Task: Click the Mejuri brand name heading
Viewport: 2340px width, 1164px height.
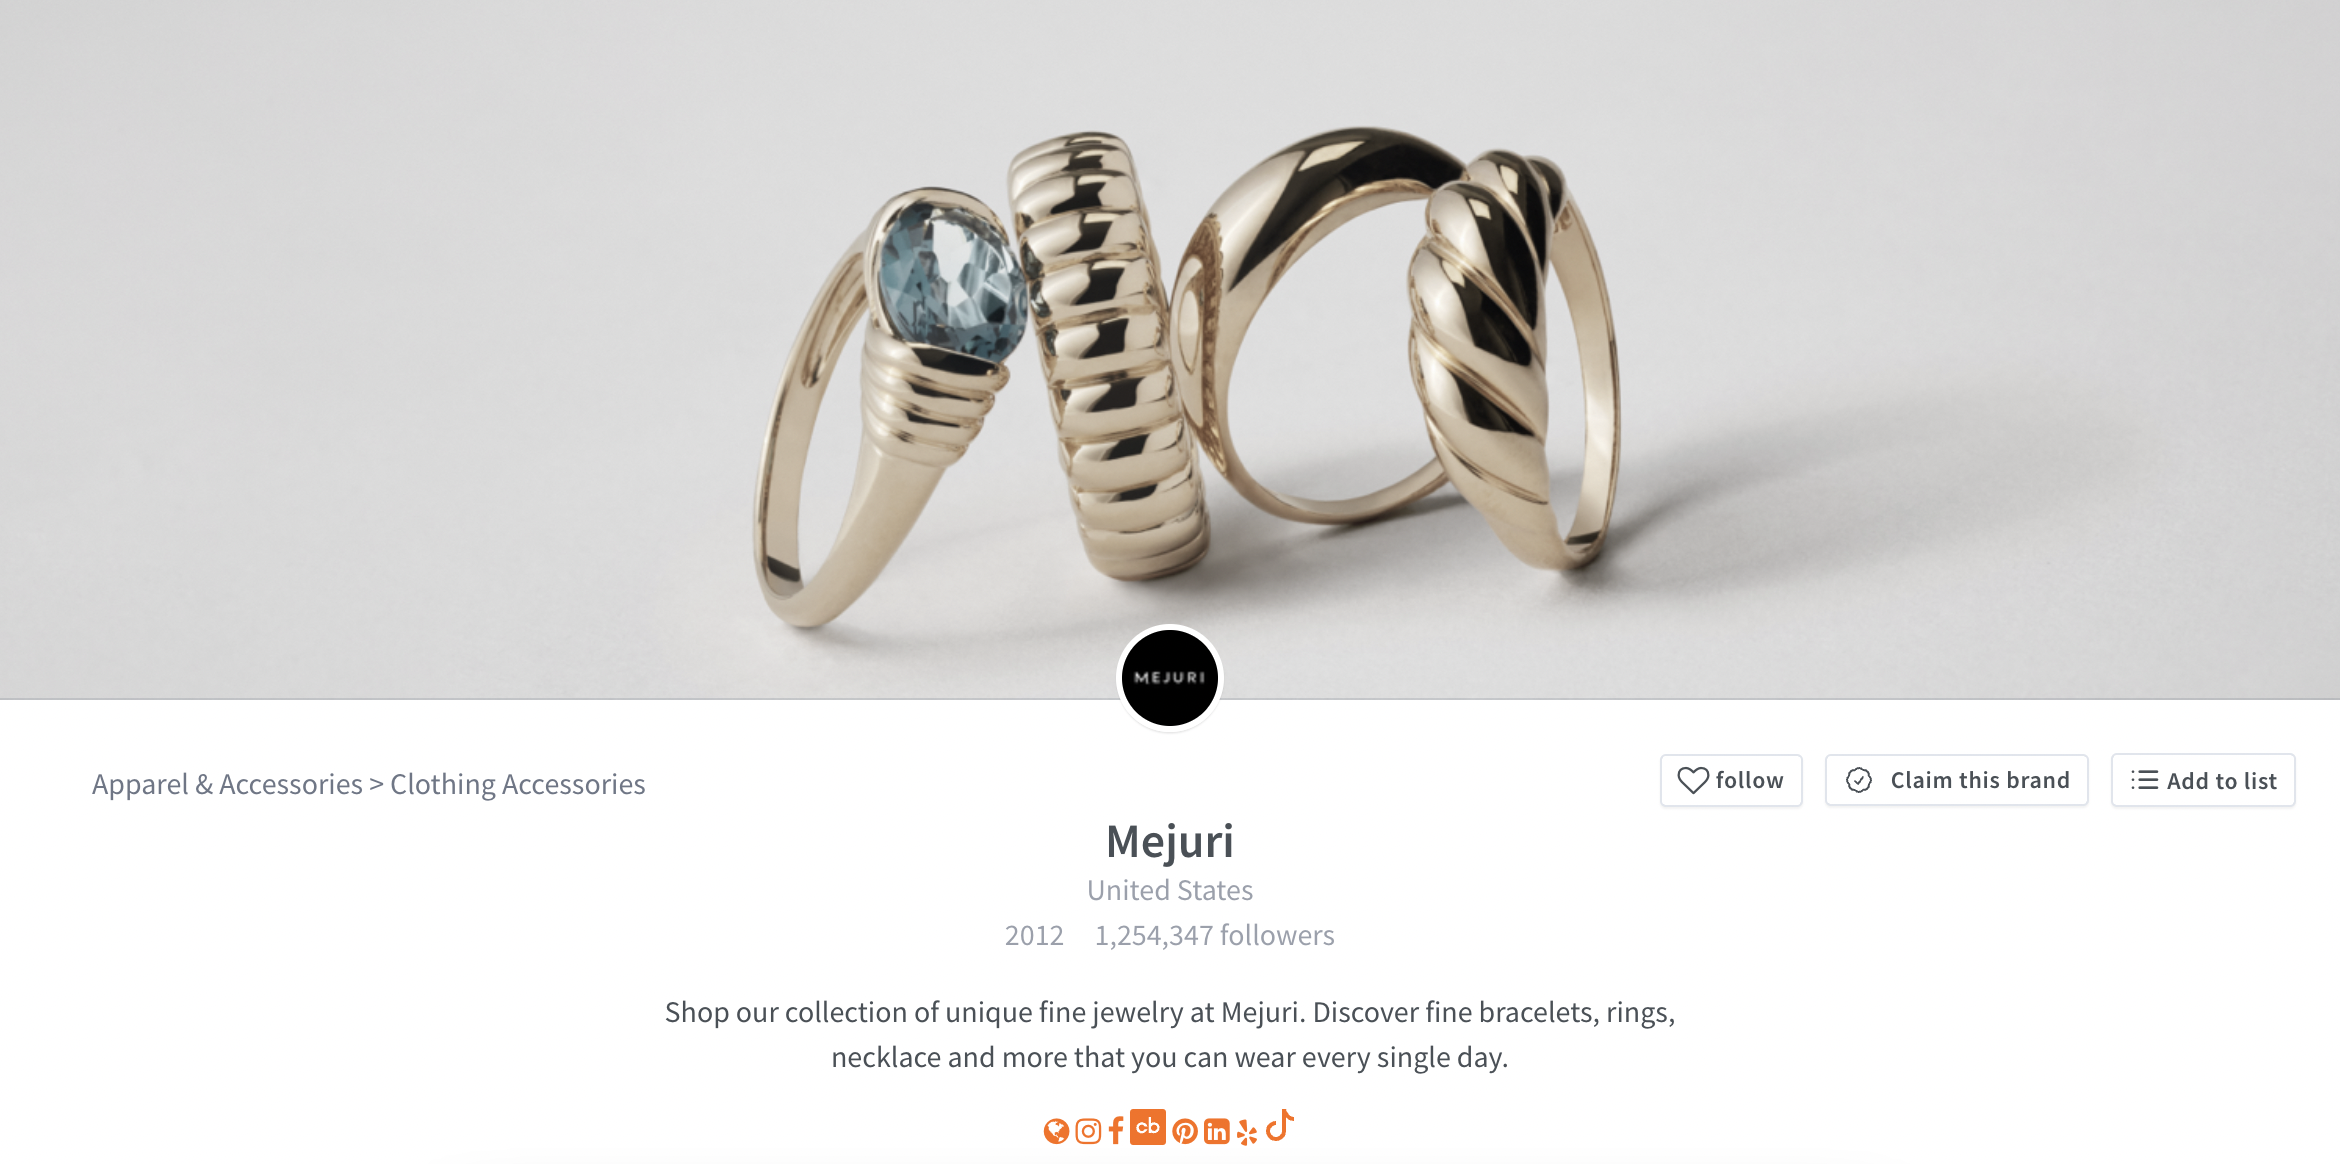Action: tap(1170, 842)
